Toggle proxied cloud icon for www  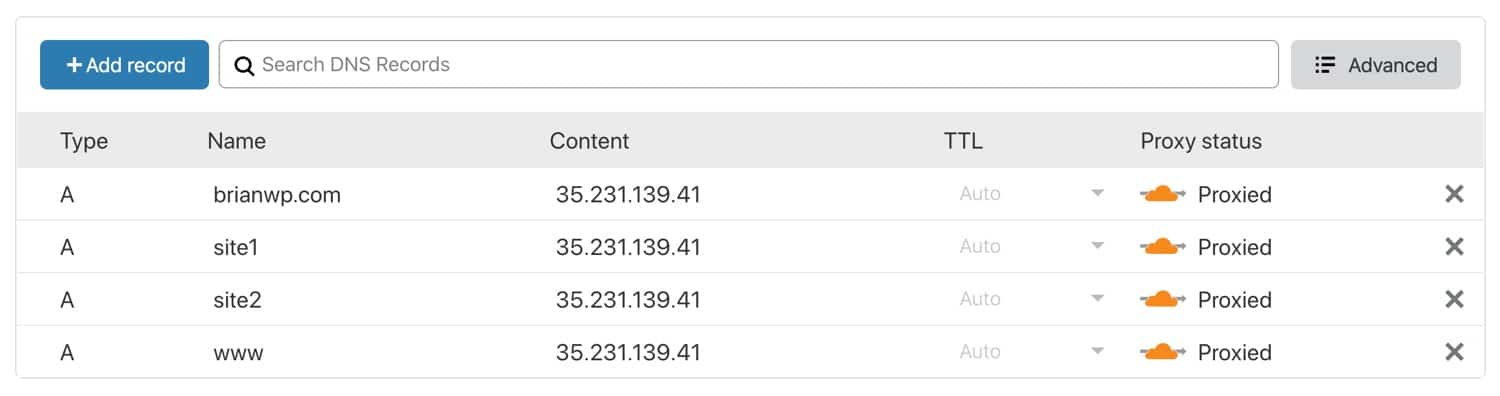tap(1163, 352)
